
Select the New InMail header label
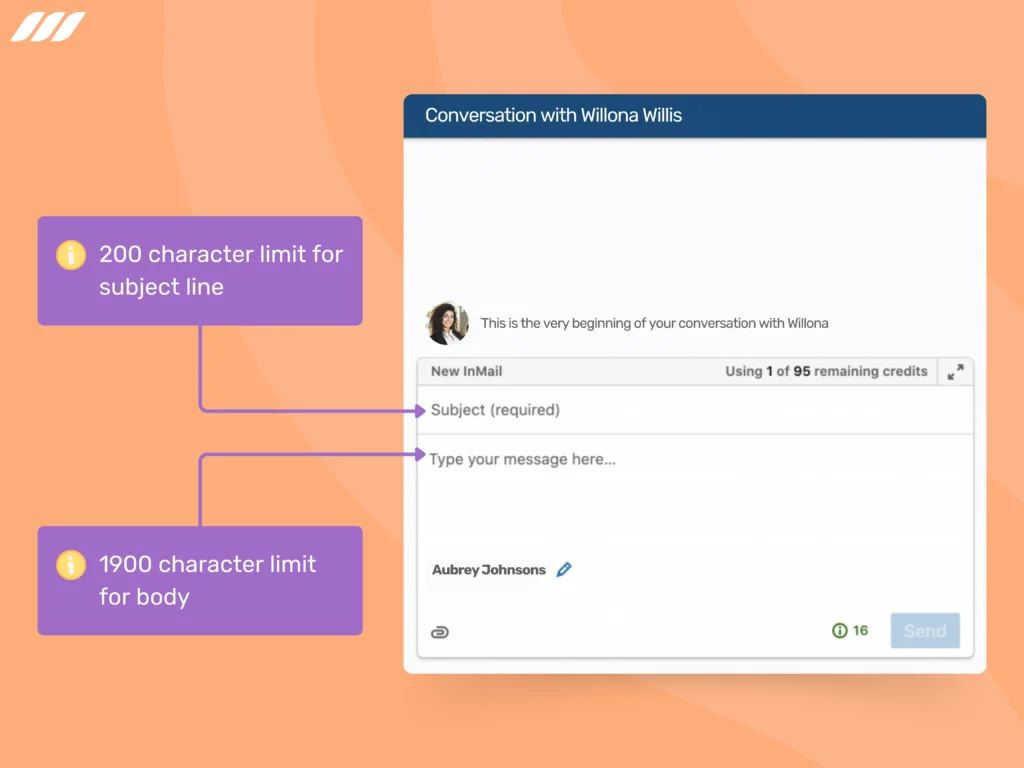pyautogui.click(x=464, y=371)
